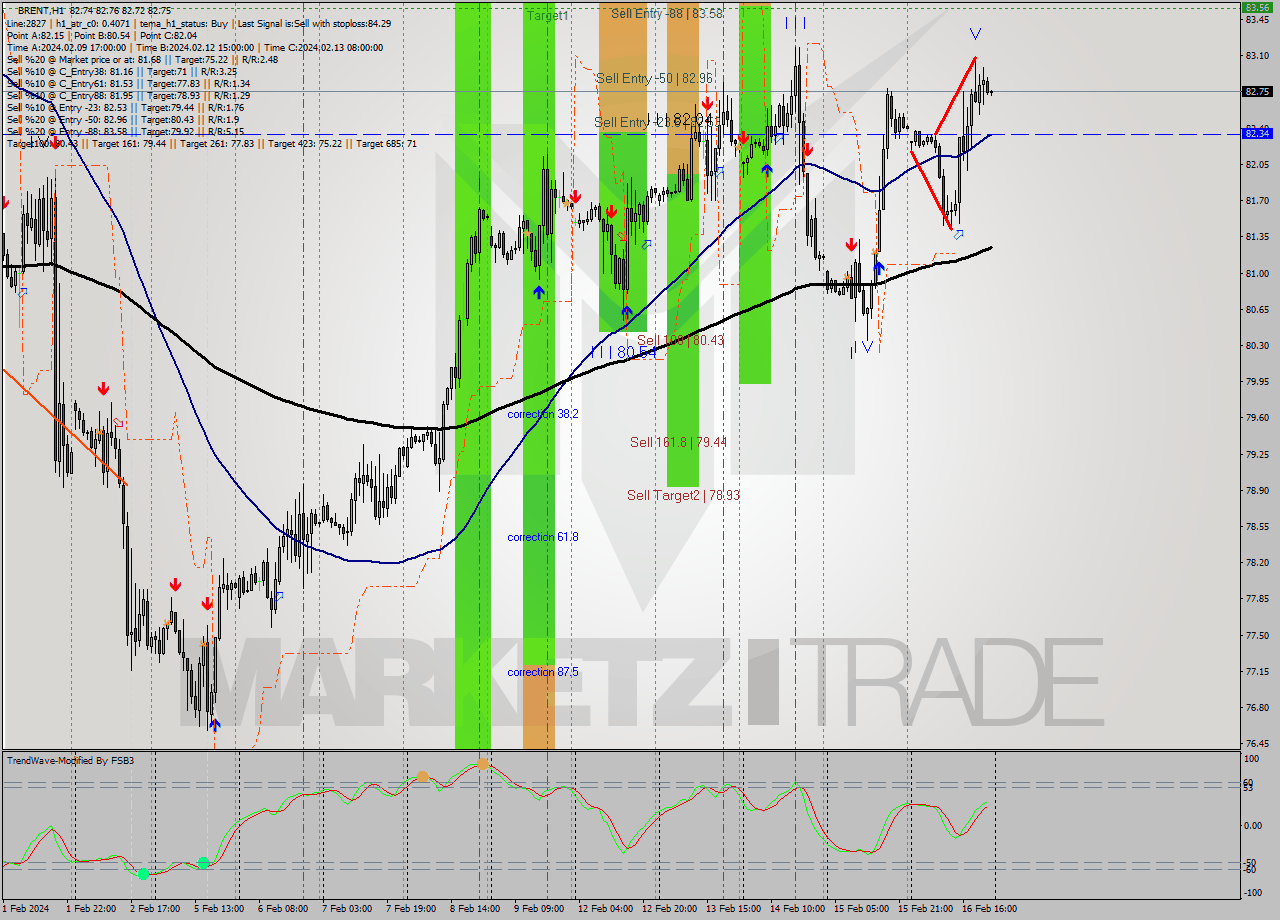The height and width of the screenshot is (920, 1280).
Task: Click the '14 Feb 10:00' time label
Action: 797,909
